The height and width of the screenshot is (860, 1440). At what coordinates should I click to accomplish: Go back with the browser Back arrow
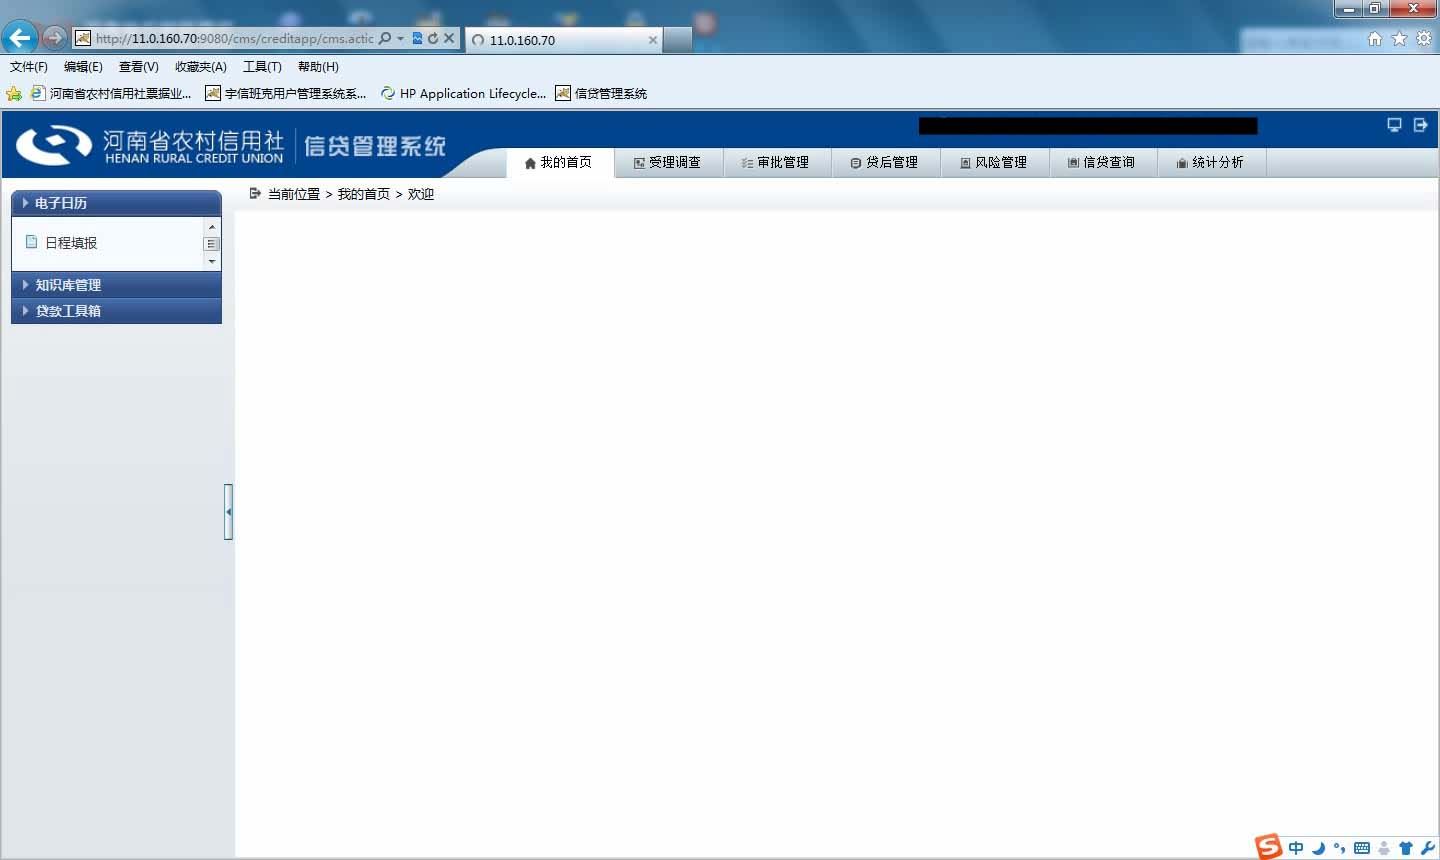(19, 38)
